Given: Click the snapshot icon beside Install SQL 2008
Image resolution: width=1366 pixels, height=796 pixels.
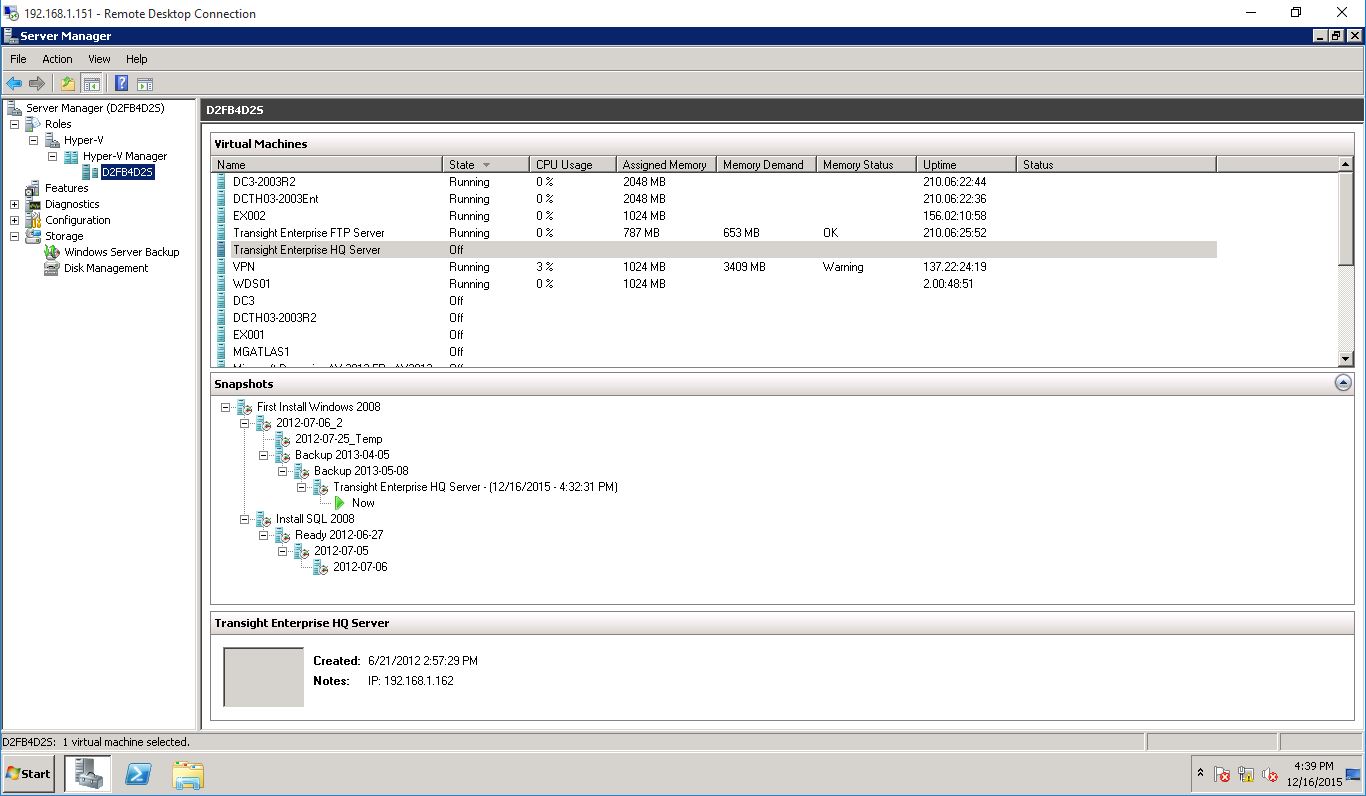Looking at the screenshot, I should pyautogui.click(x=264, y=519).
